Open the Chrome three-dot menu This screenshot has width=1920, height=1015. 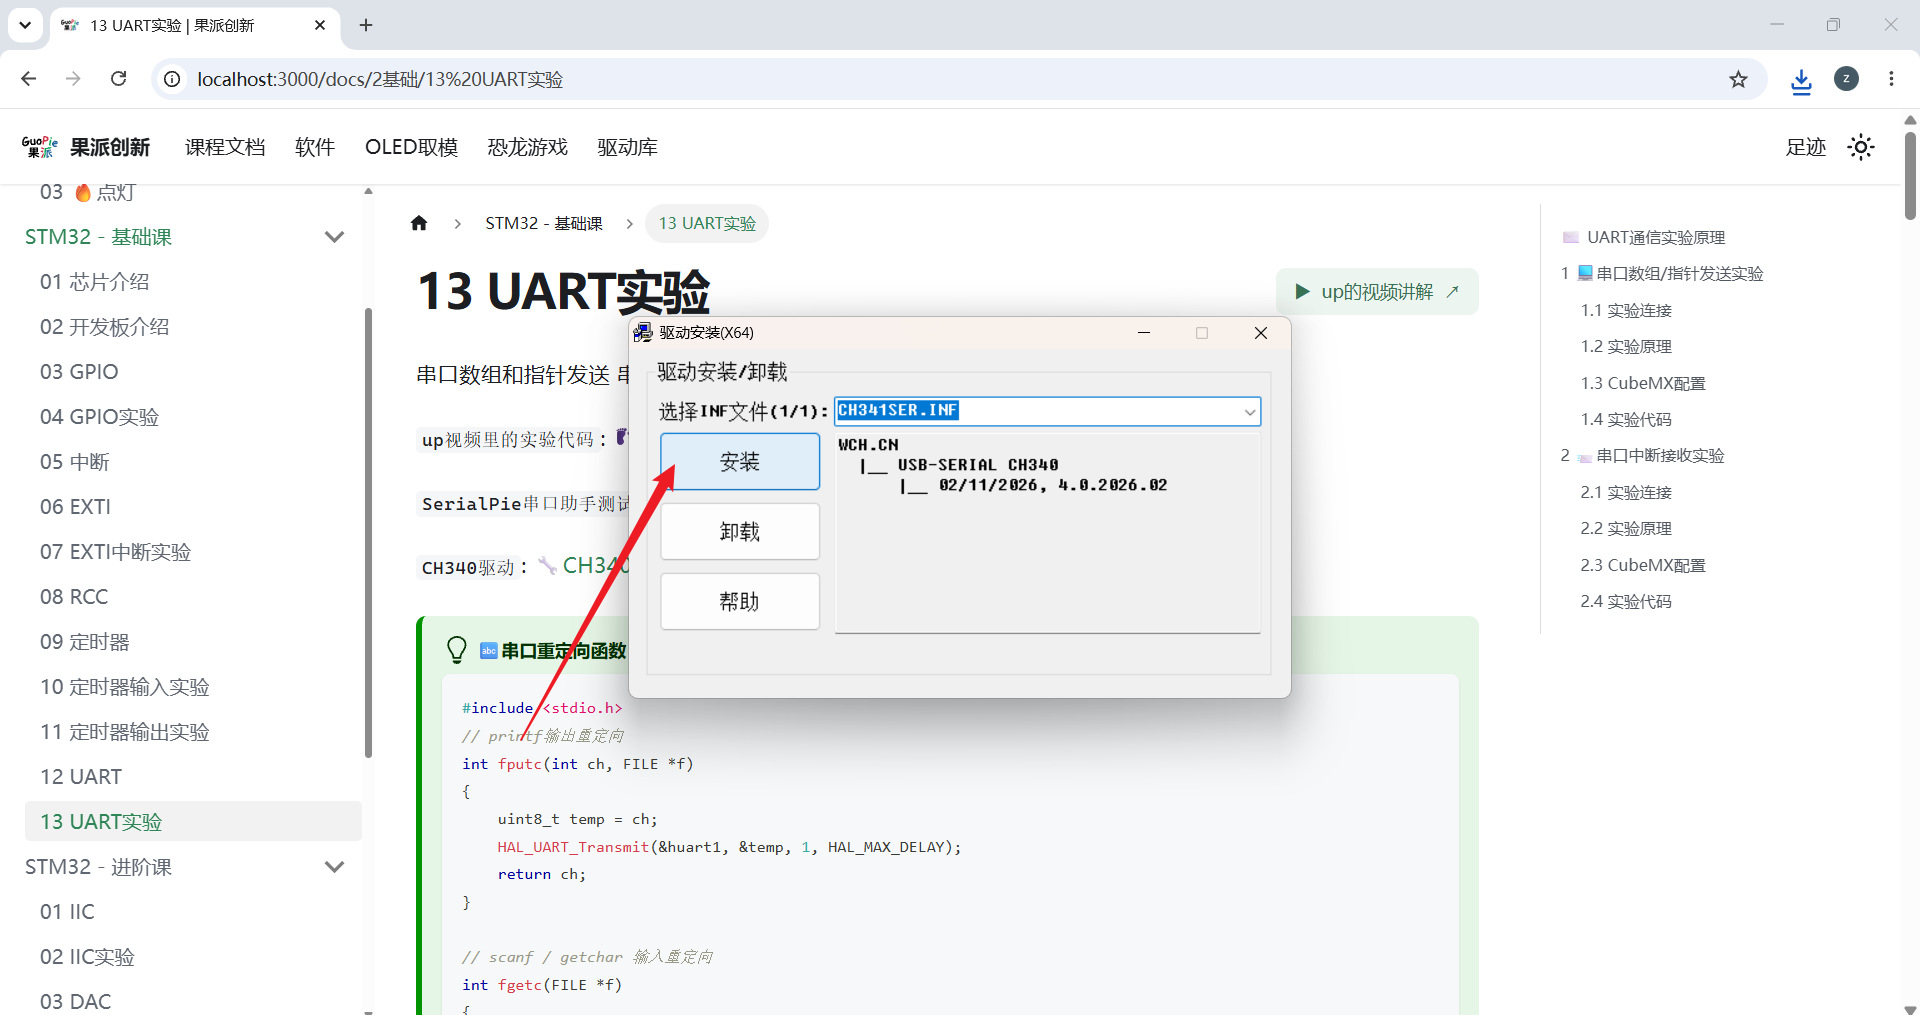point(1891,79)
